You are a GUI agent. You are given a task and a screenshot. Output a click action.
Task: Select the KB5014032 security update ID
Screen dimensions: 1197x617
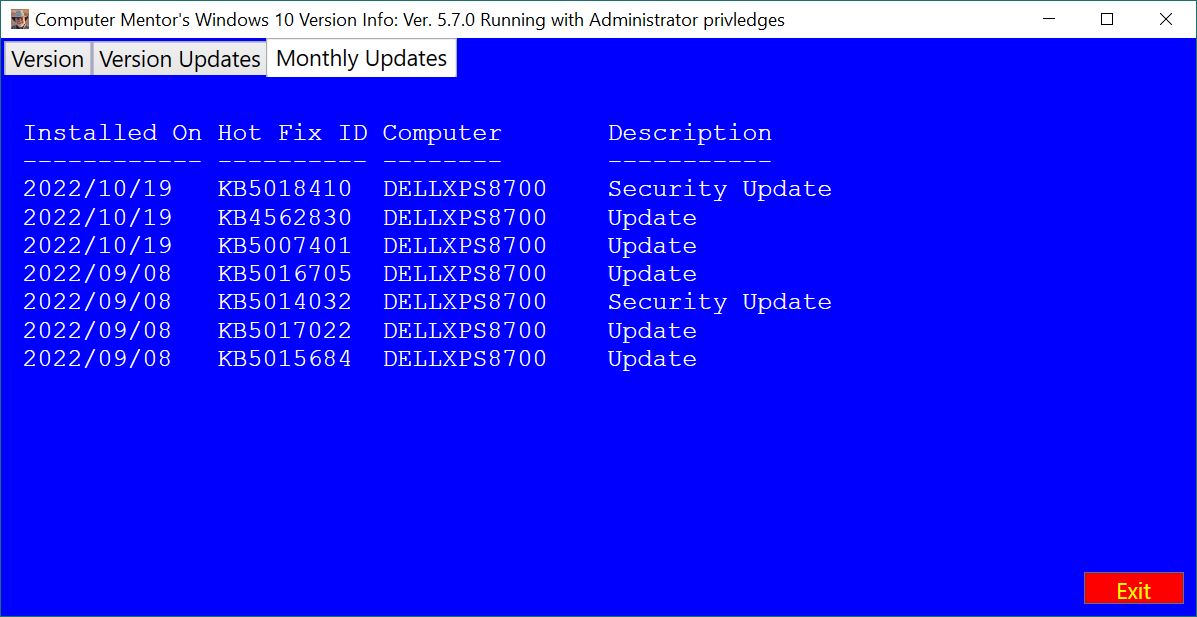click(285, 302)
